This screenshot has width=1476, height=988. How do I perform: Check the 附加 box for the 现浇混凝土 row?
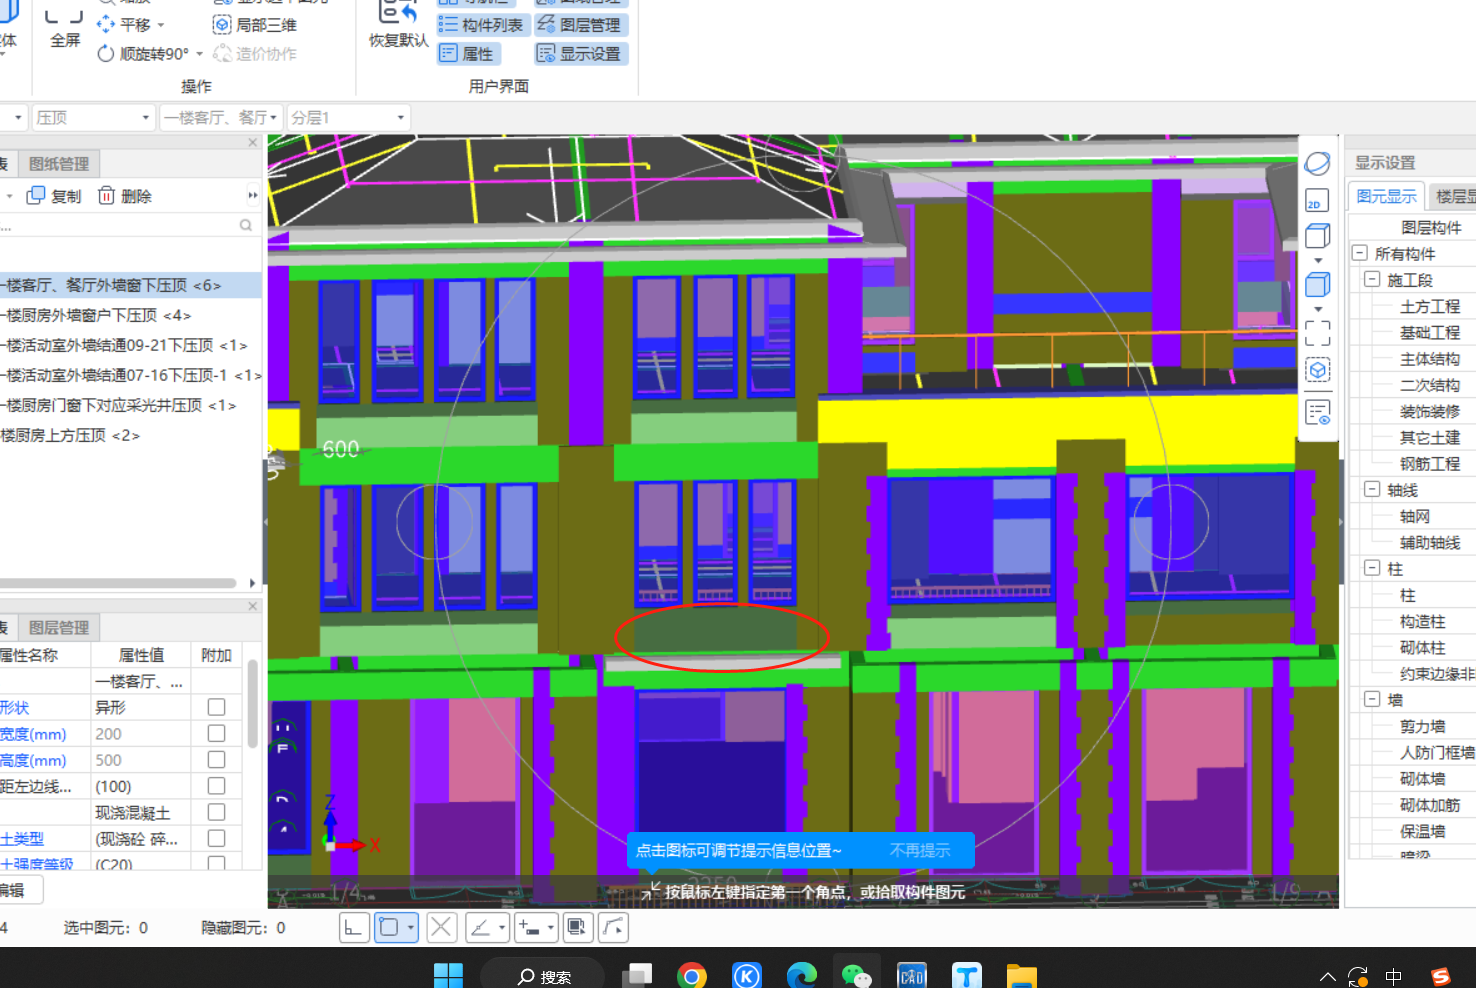pyautogui.click(x=216, y=812)
